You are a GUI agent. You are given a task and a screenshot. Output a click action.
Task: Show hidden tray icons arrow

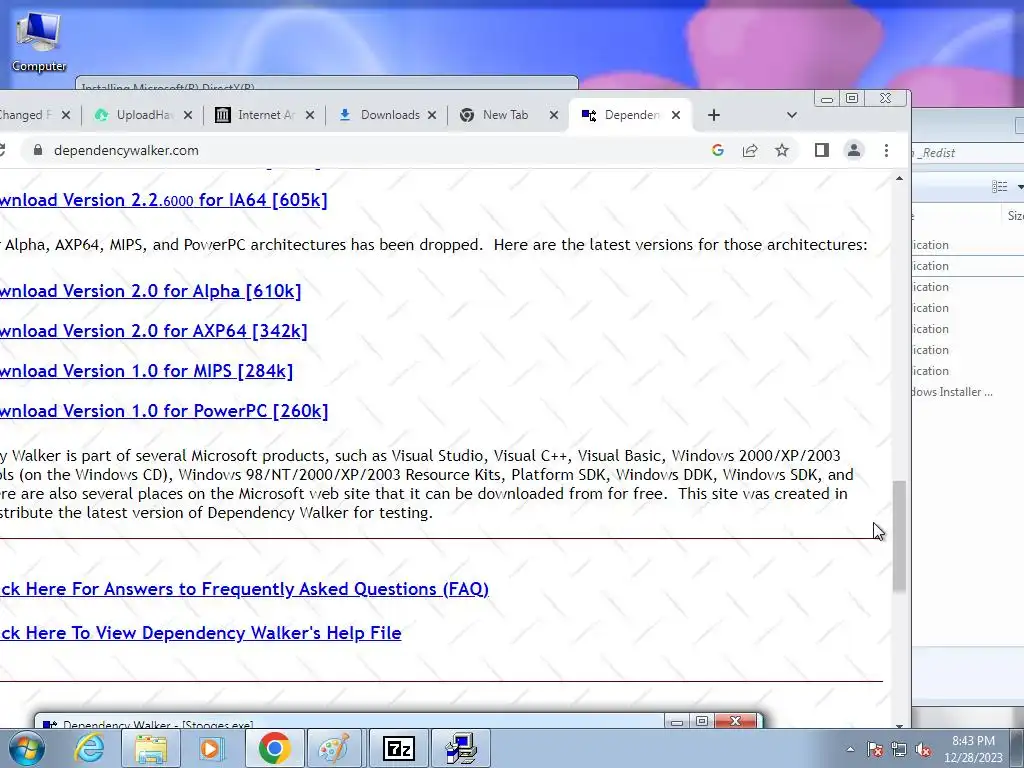click(x=850, y=749)
